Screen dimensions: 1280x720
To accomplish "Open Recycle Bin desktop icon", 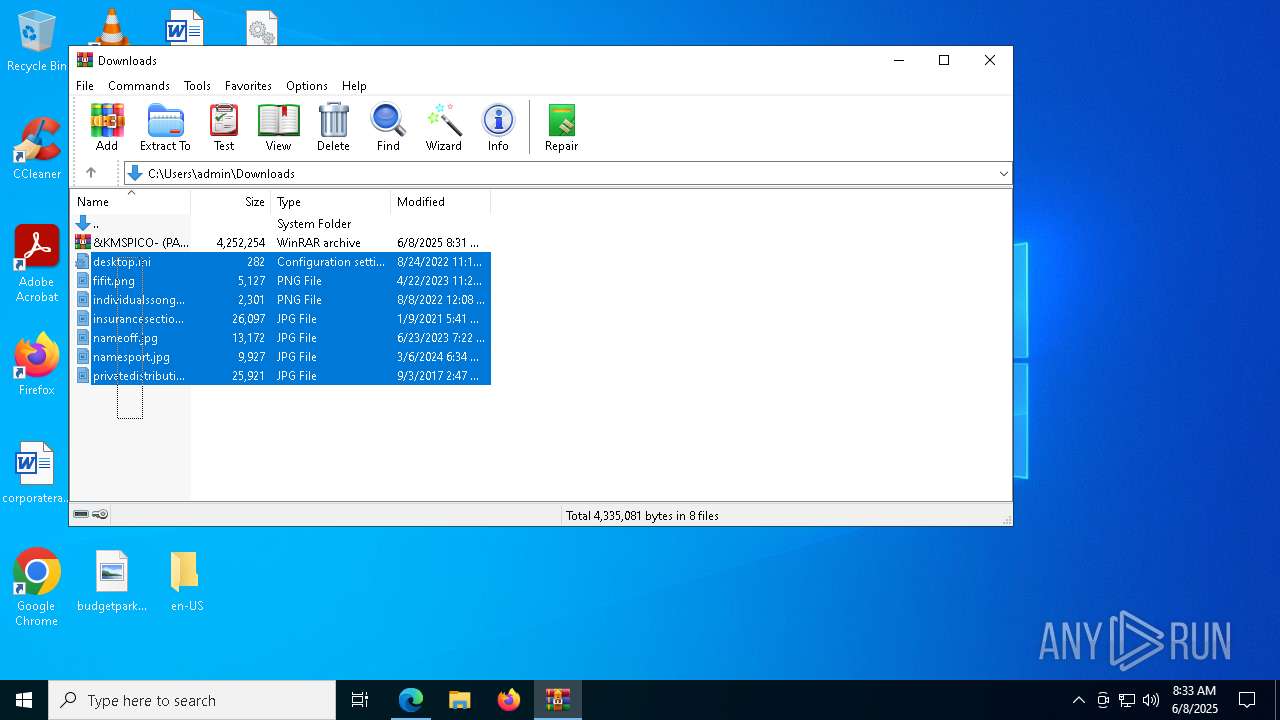I will (37, 42).
